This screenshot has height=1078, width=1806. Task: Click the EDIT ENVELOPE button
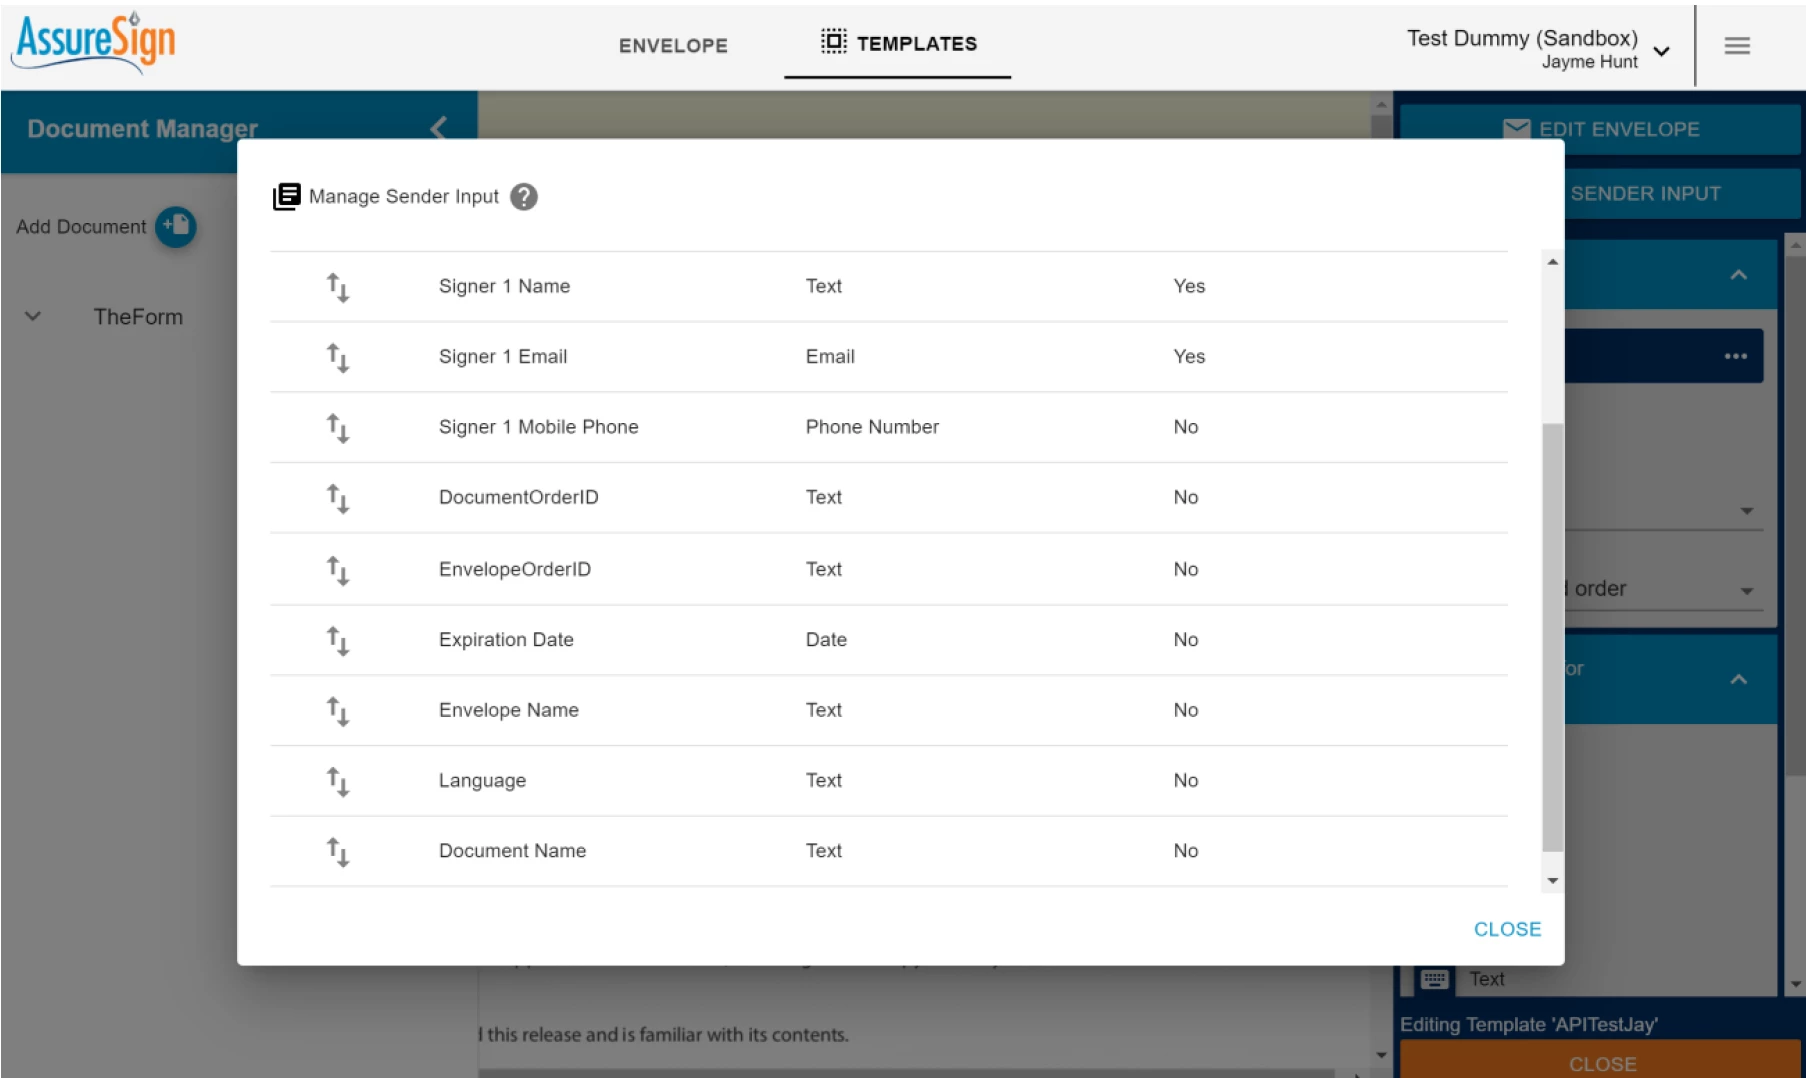[1600, 129]
